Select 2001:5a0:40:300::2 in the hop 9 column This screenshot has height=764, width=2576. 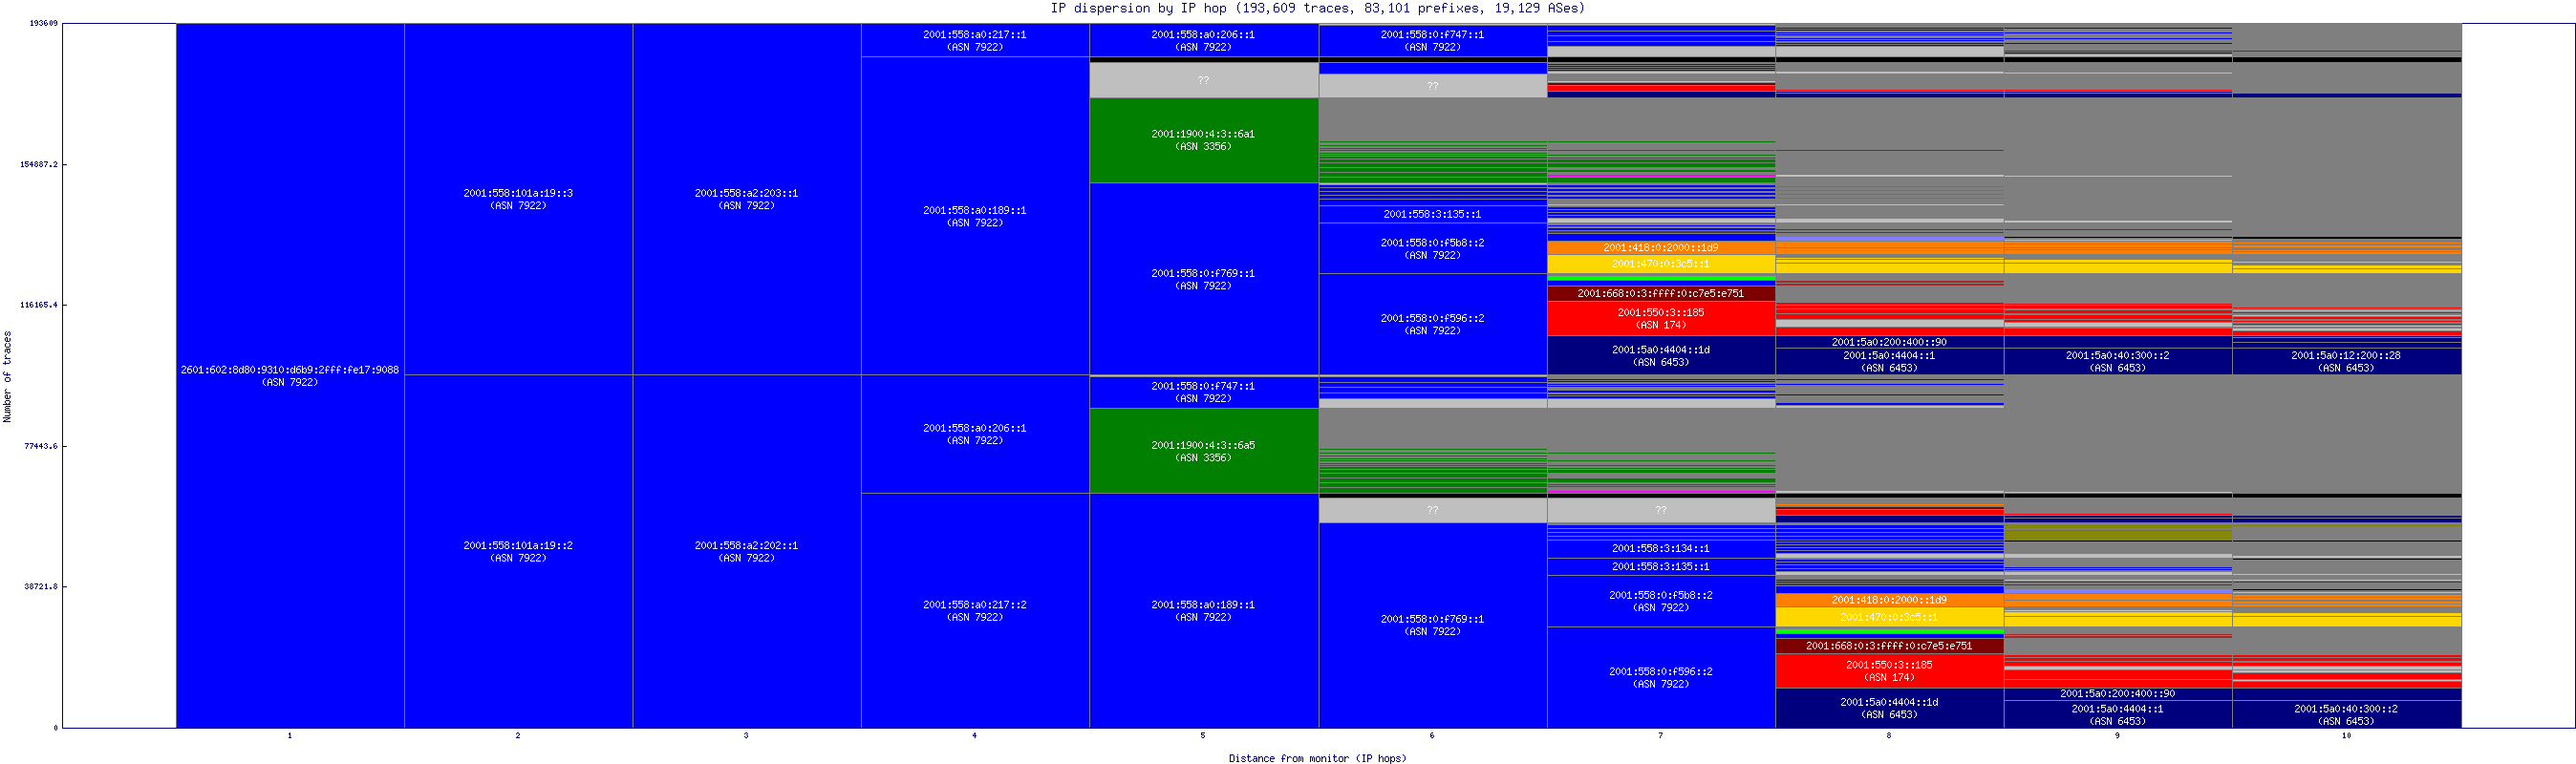pyautogui.click(x=2117, y=361)
